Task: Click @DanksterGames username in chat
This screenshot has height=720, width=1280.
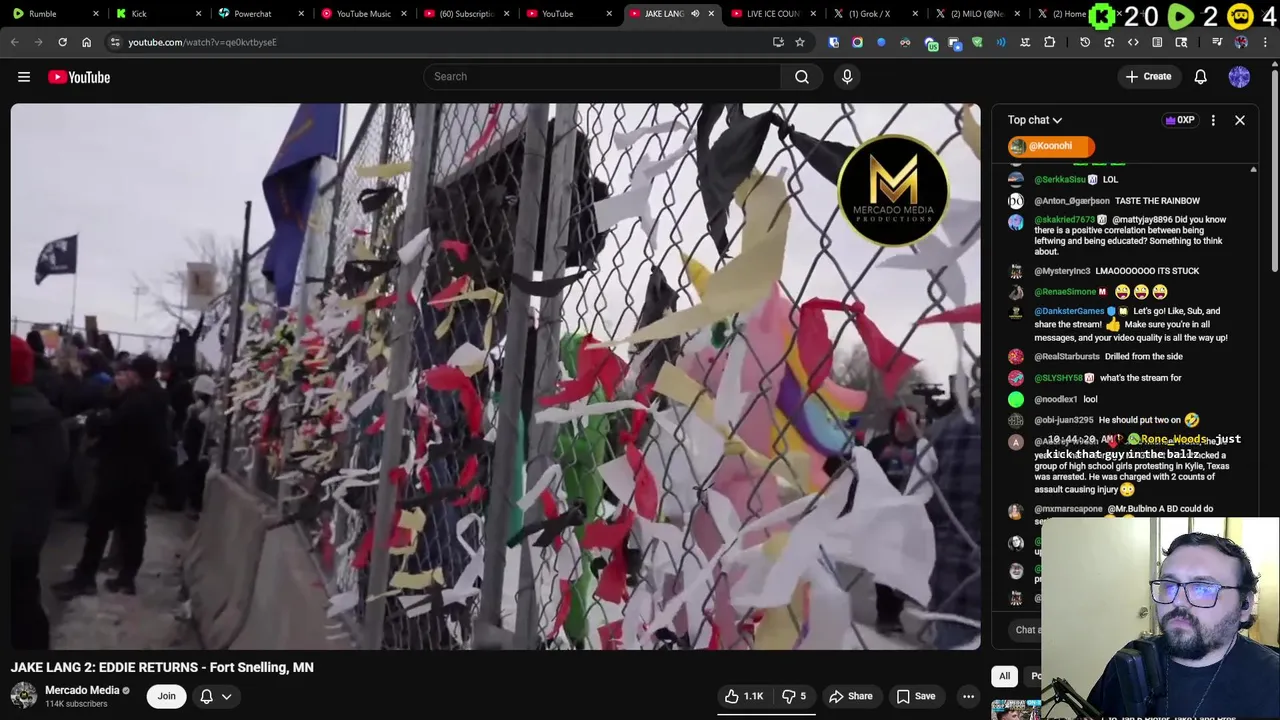Action: (1069, 311)
